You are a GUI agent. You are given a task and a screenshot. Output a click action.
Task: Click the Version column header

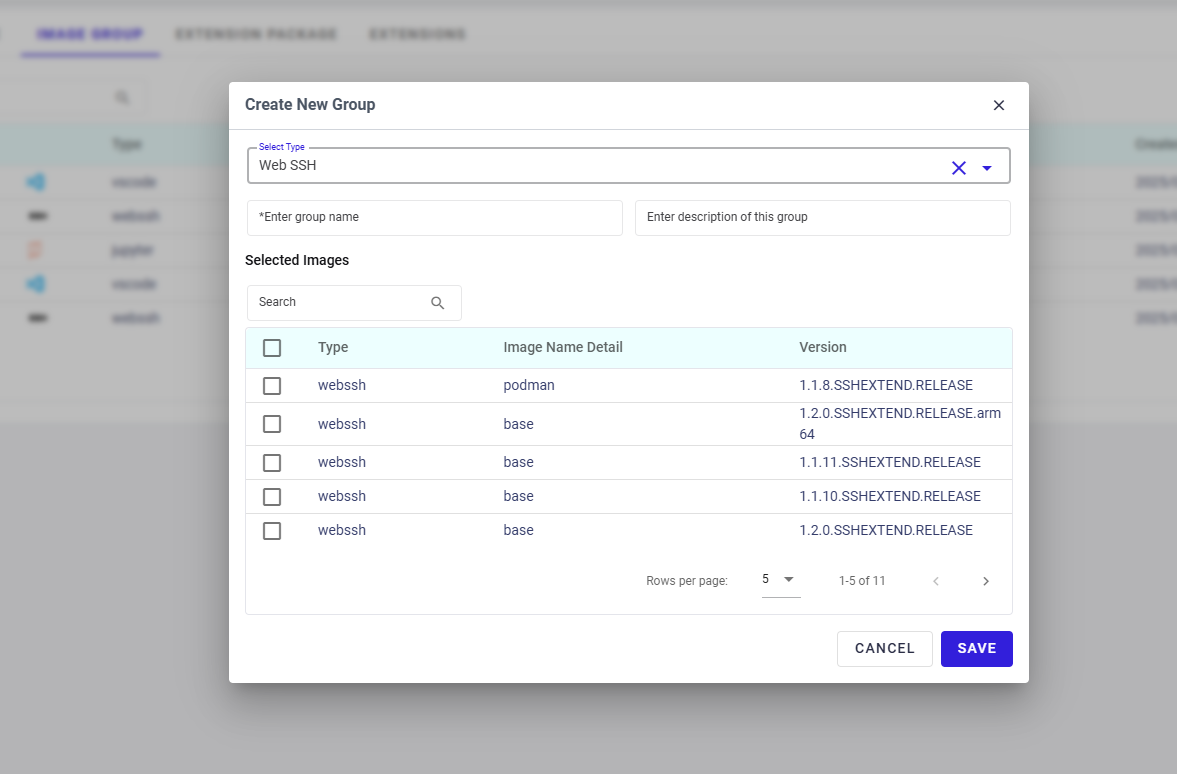click(x=822, y=348)
